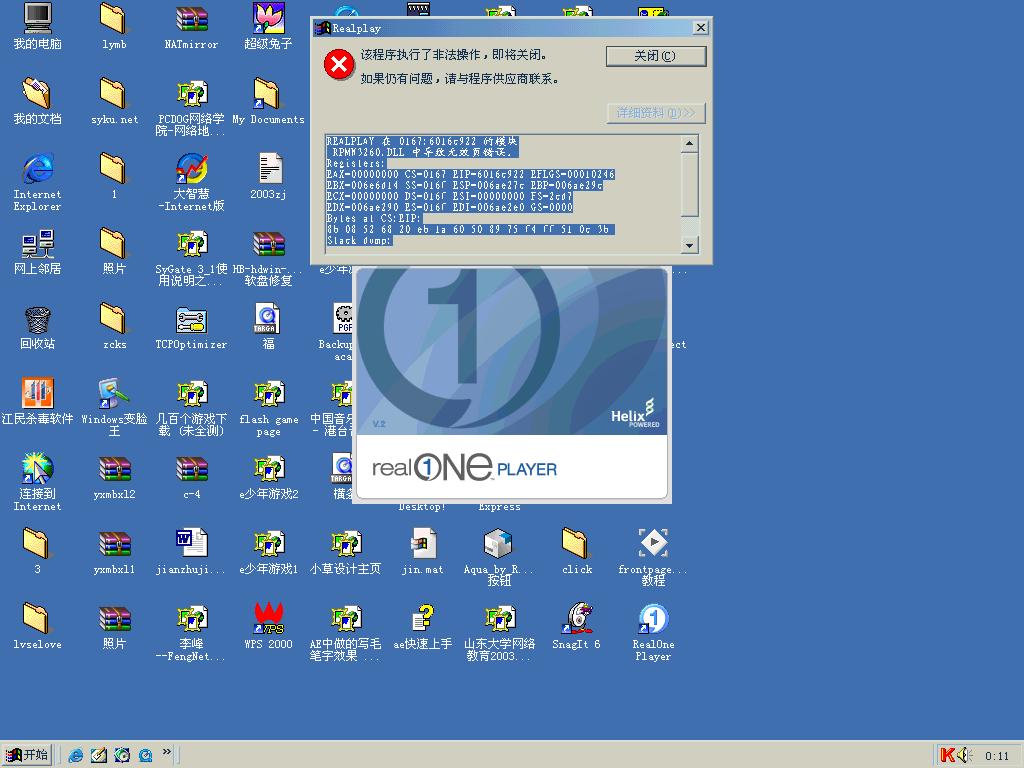Click error details scrollbar down arrow
The width and height of the screenshot is (1024, 768).
(690, 246)
